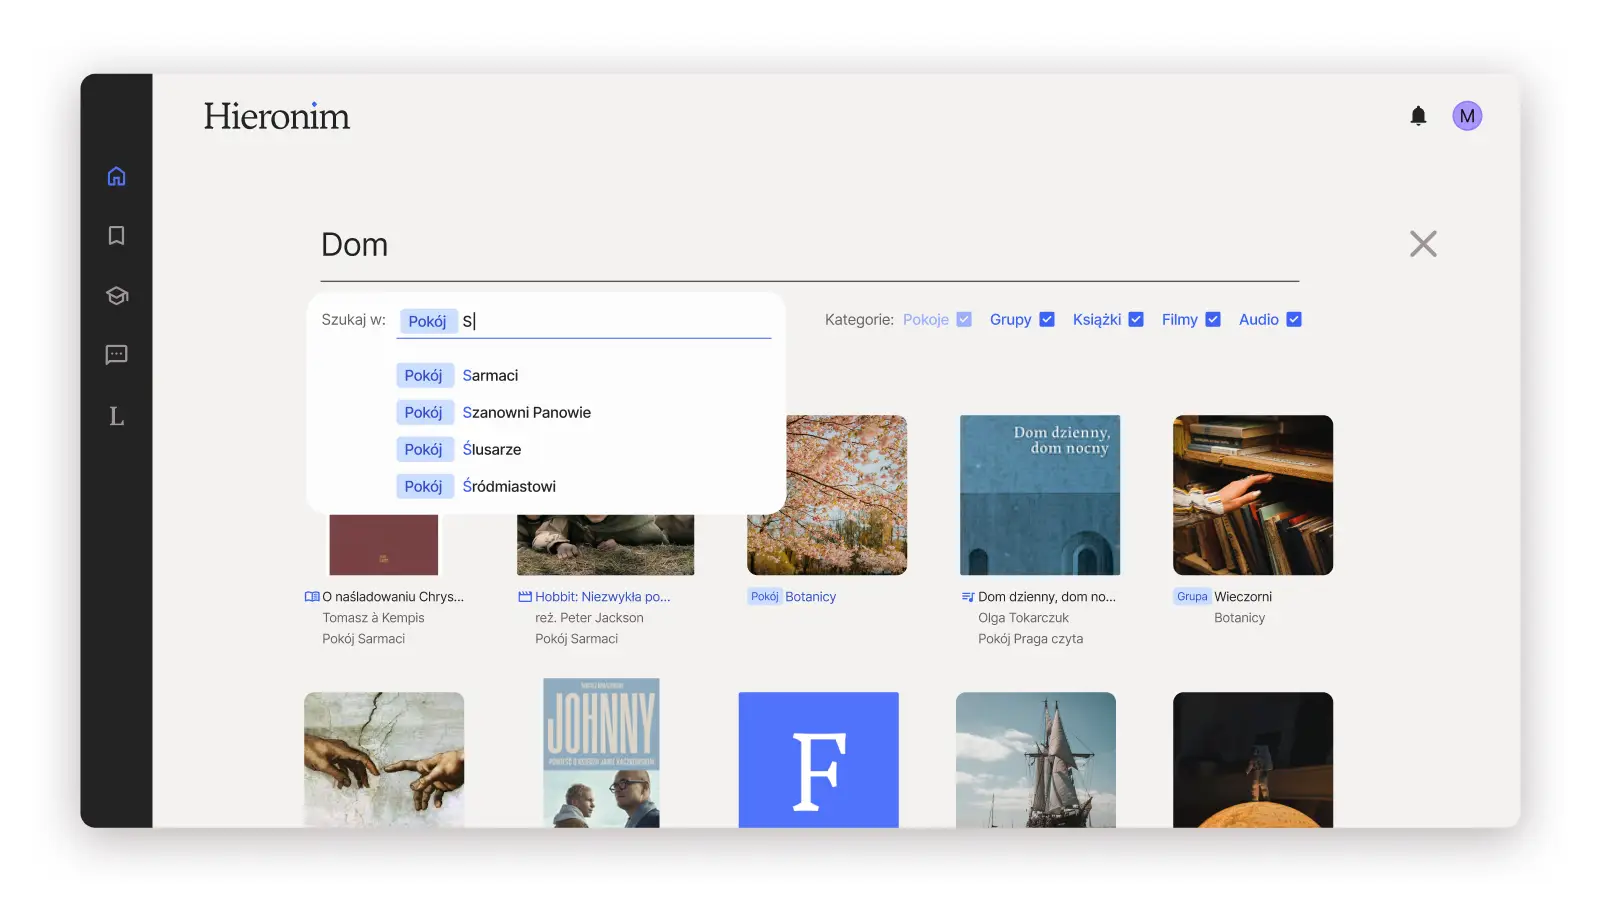This screenshot has height=900, width=1601.
Task: Click the astronaut on planet thumbnail
Action: point(1253,760)
